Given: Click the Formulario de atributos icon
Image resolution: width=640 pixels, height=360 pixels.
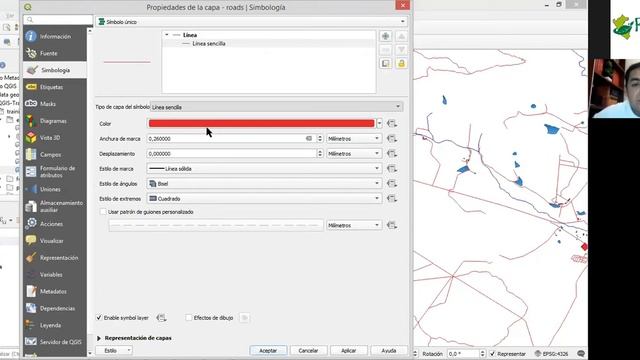Looking at the screenshot, I should pos(31,171).
